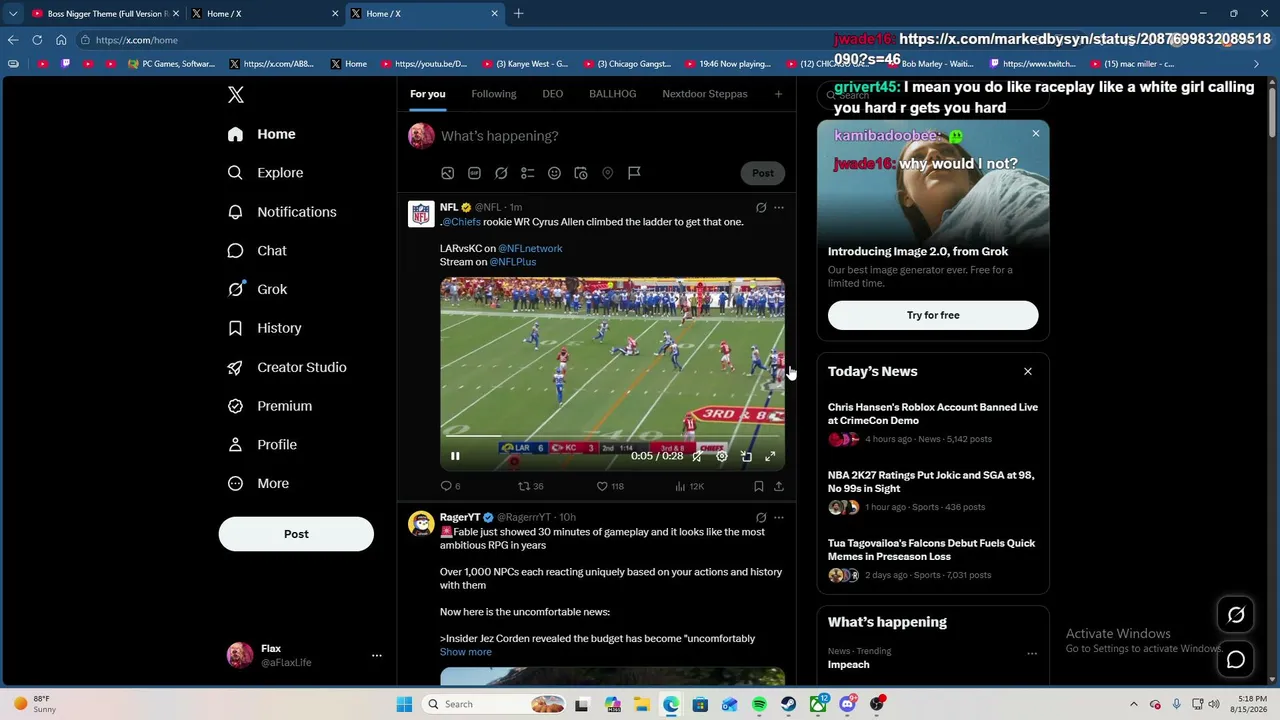View analytics for the NFL post
Screen dimensions: 1280x720
[690, 486]
